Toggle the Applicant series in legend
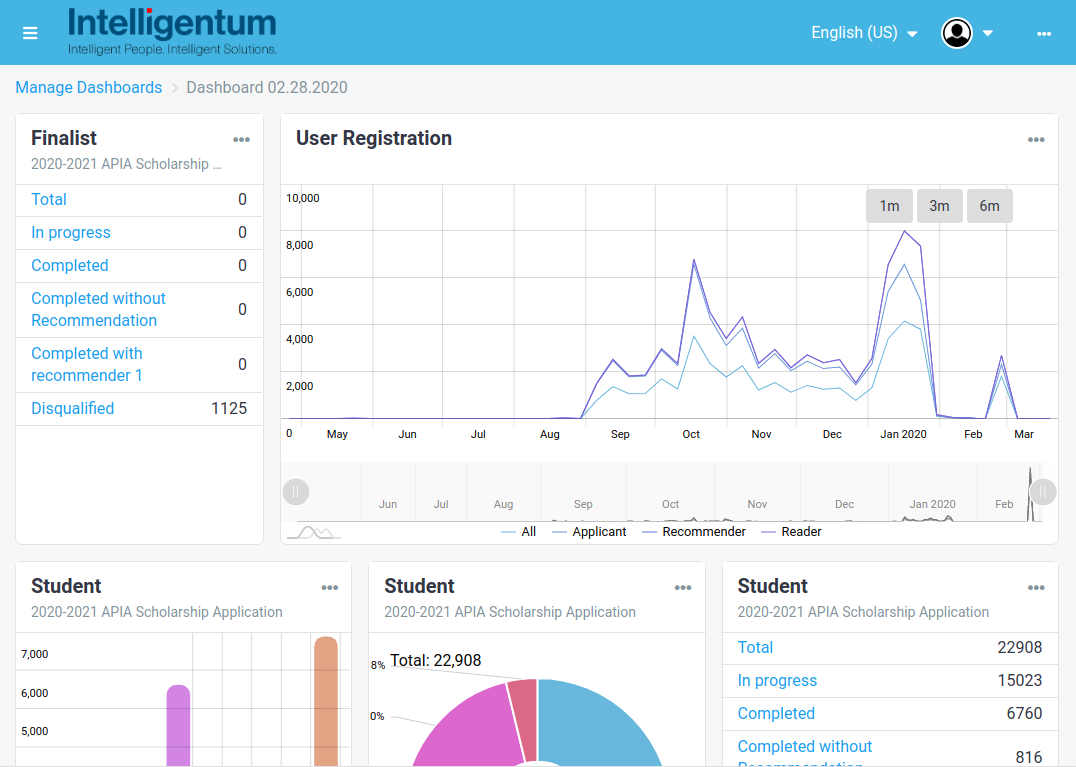Screen dimensions: 1076x767 pos(589,532)
